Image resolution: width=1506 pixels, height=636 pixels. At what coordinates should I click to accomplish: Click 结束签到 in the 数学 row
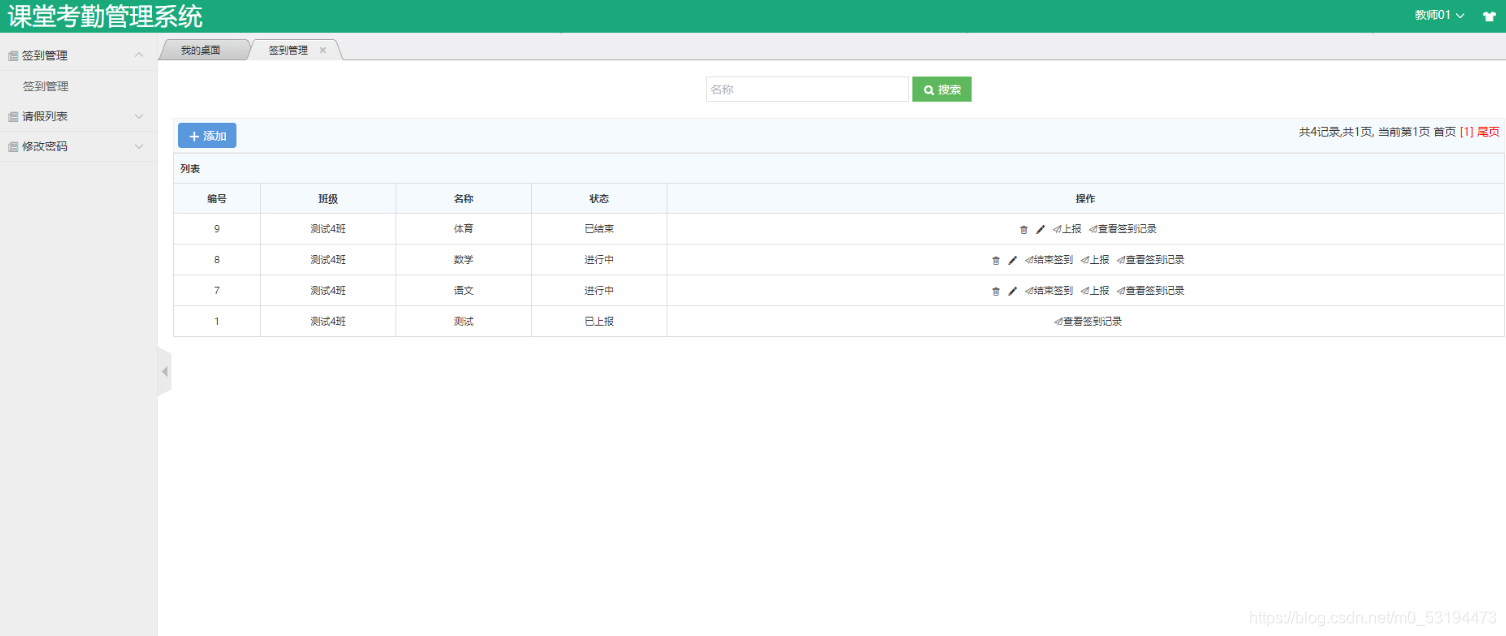coord(1048,260)
